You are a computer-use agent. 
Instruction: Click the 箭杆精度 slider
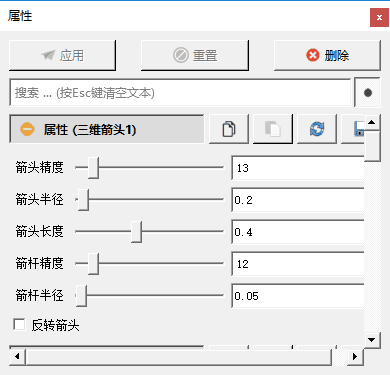click(149, 264)
